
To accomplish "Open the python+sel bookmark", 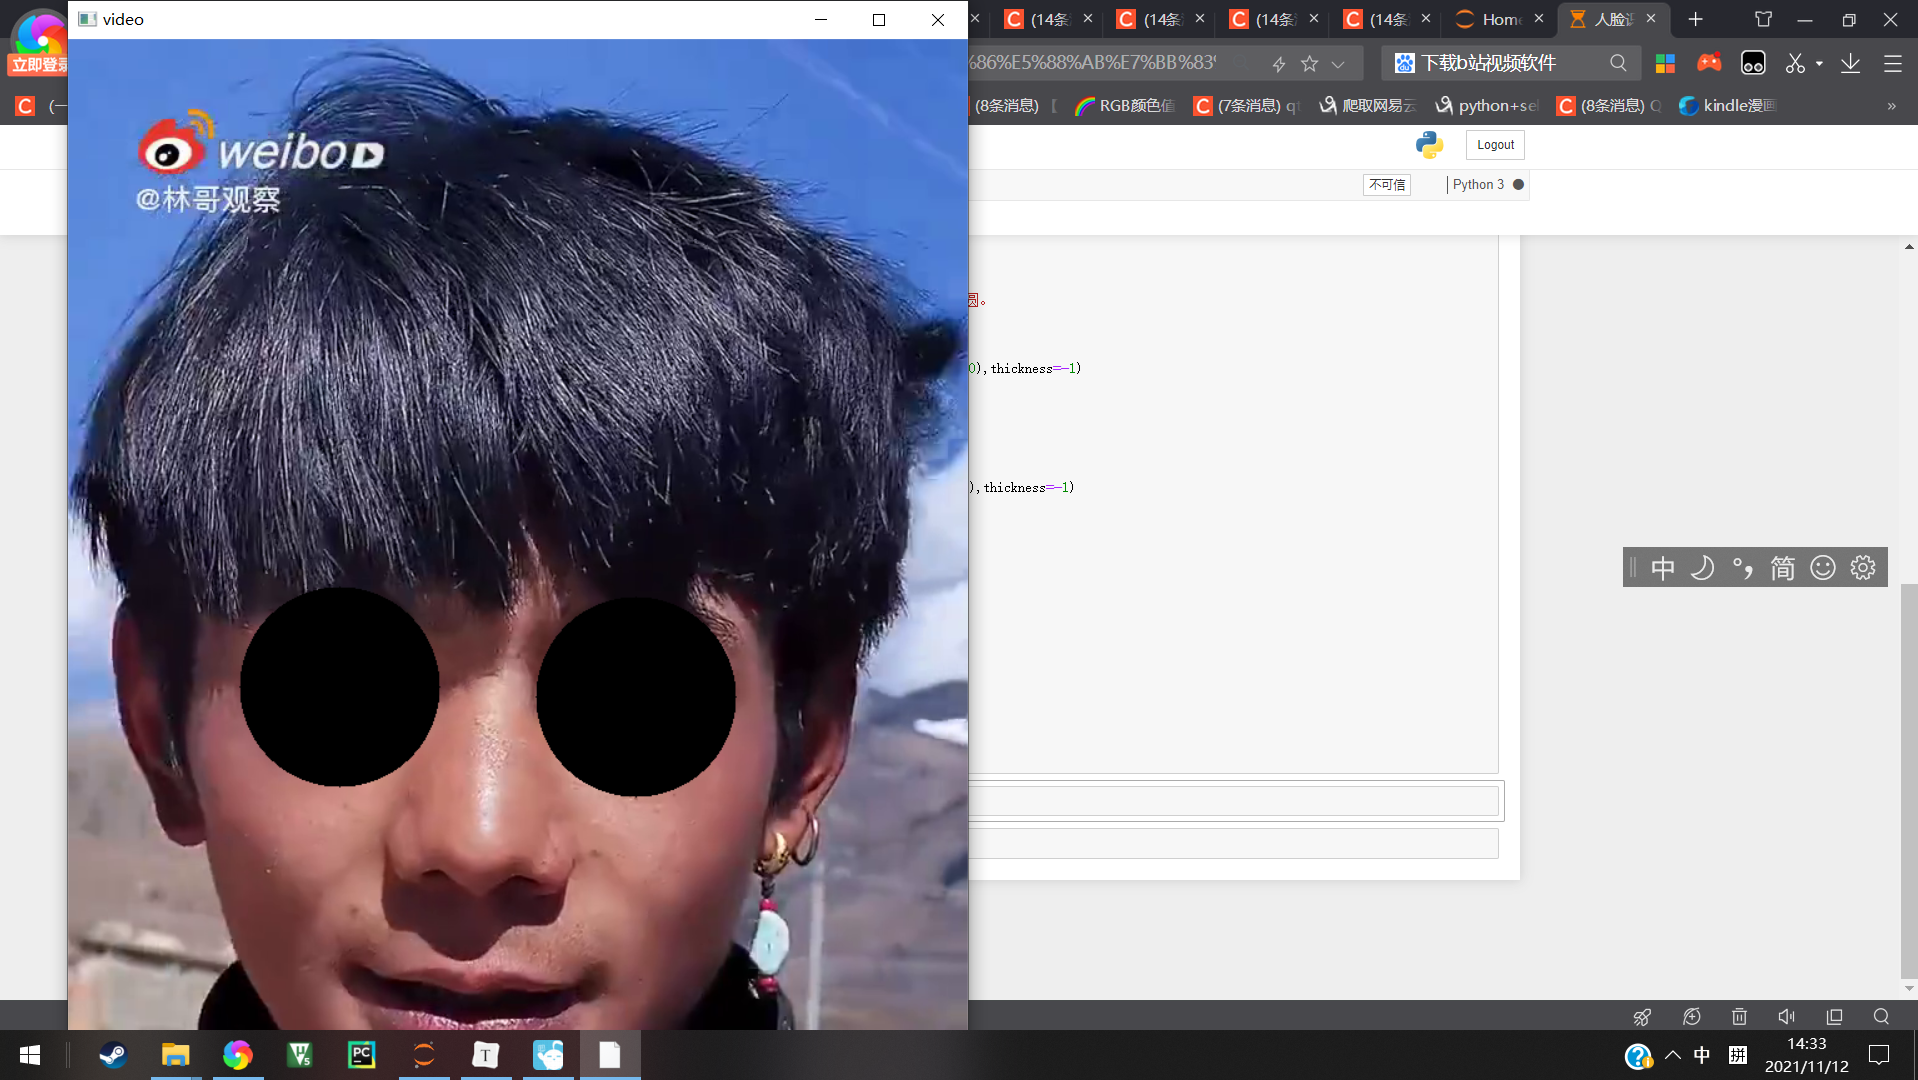I will click(x=1487, y=105).
